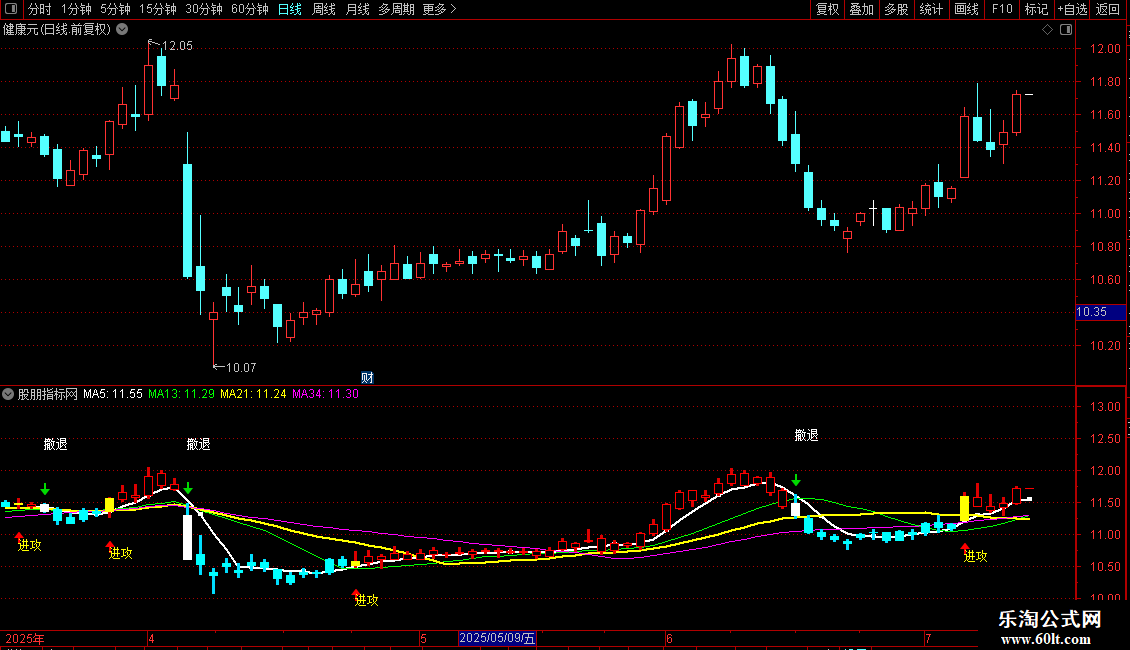
Task: Click the month 6 label on the time axis
Action: click(x=669, y=638)
